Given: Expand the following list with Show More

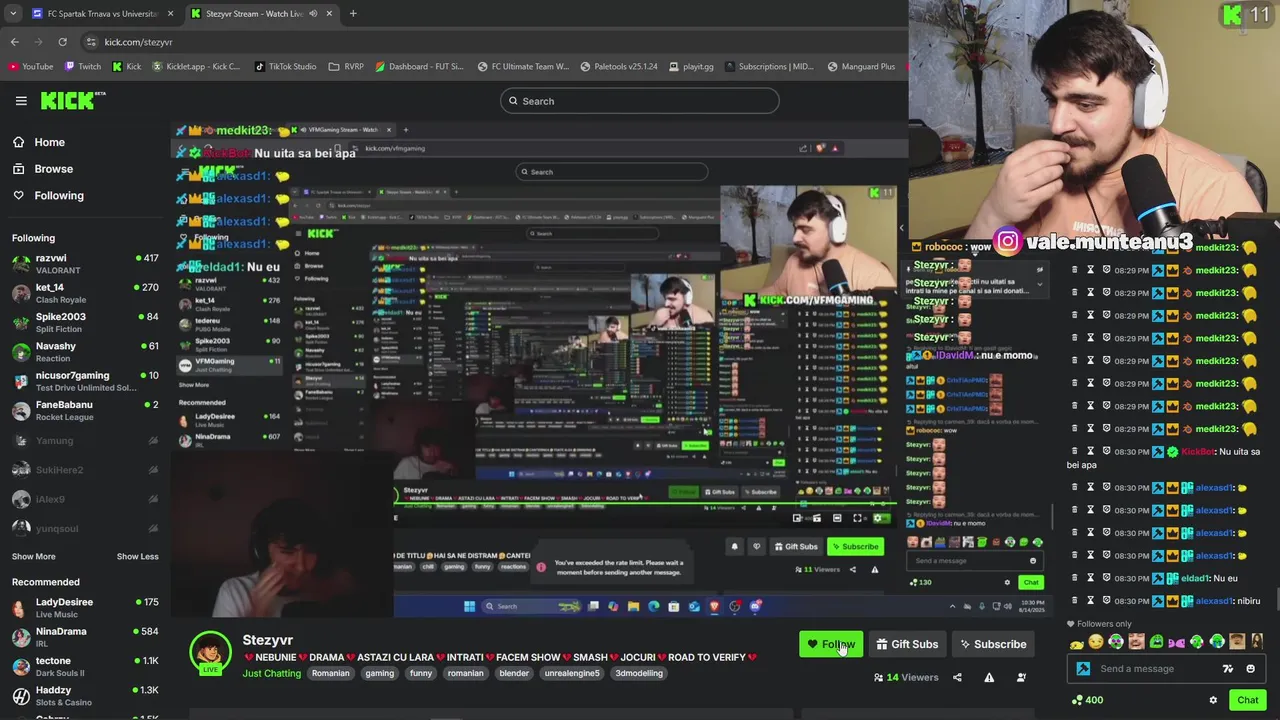Looking at the screenshot, I should point(34,557).
